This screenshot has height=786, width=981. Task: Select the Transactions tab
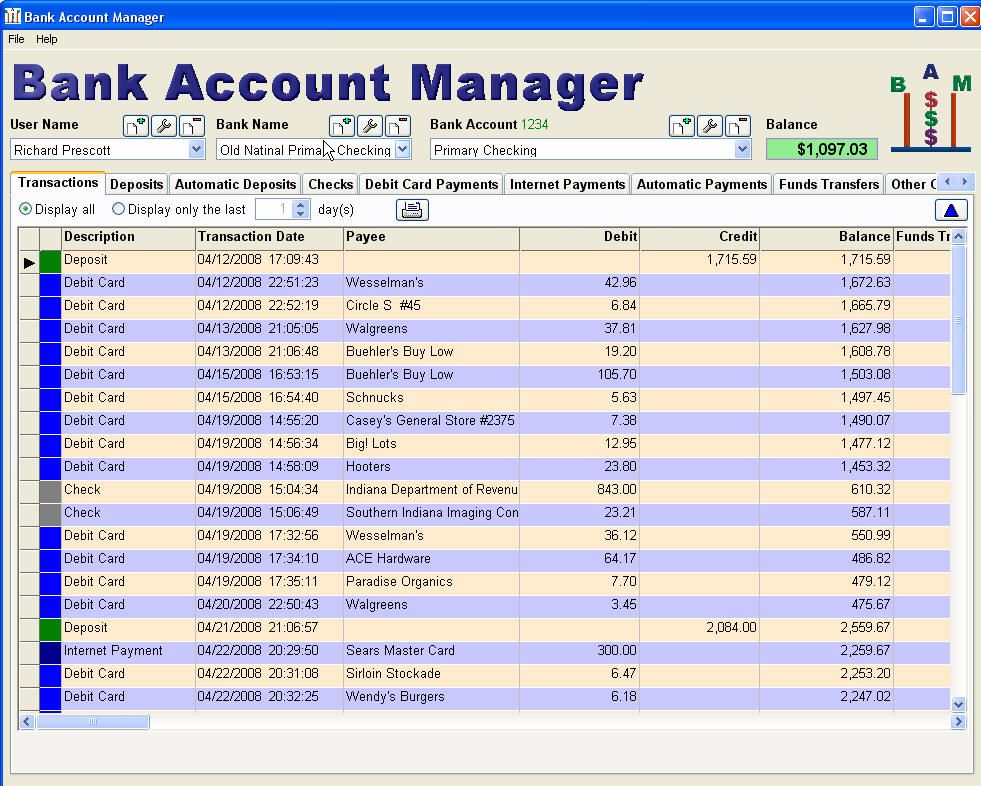pyautogui.click(x=58, y=183)
